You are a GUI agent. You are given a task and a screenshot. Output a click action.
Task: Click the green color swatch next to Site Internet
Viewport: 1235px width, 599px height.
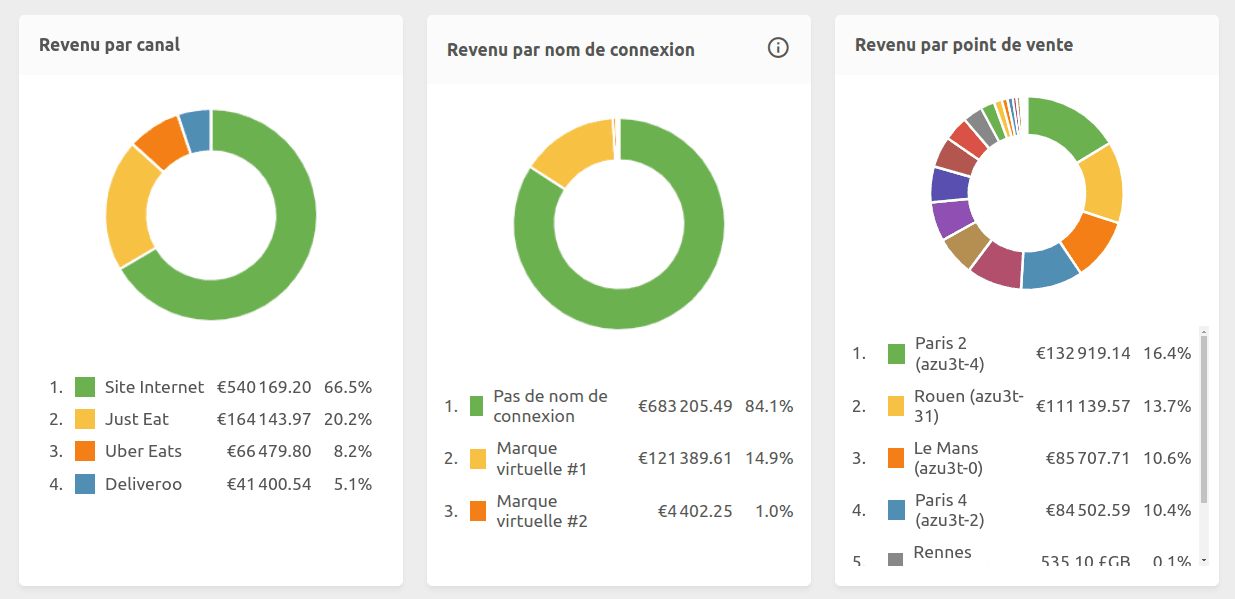click(x=84, y=386)
